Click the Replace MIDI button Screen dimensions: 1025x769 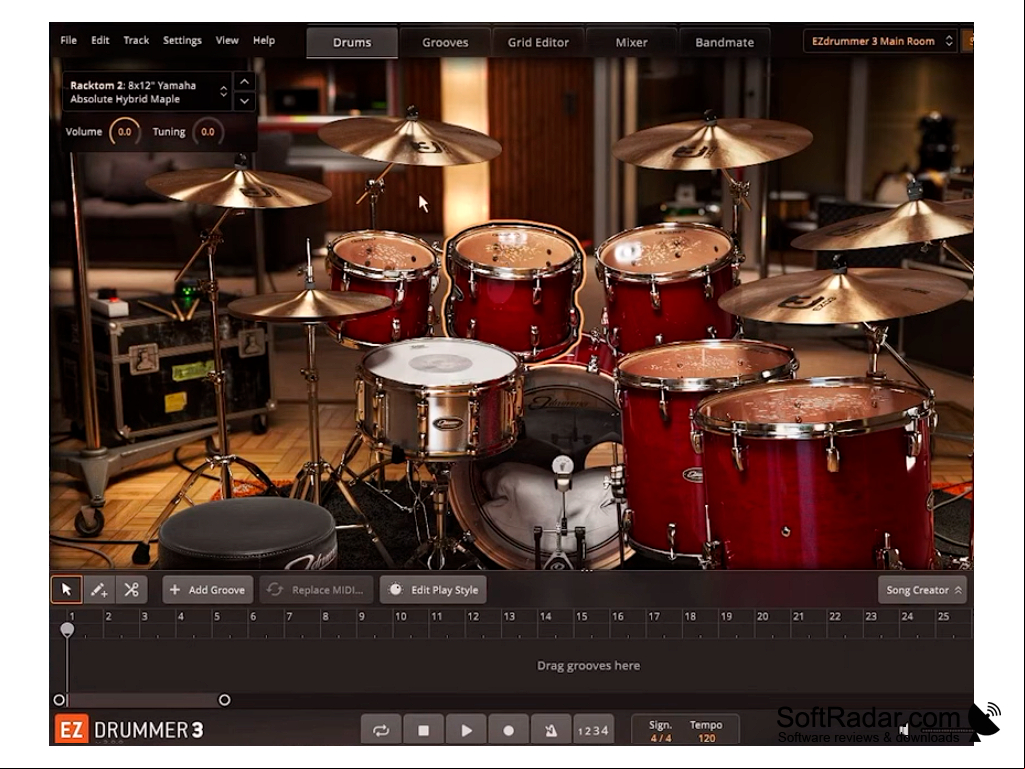point(316,590)
